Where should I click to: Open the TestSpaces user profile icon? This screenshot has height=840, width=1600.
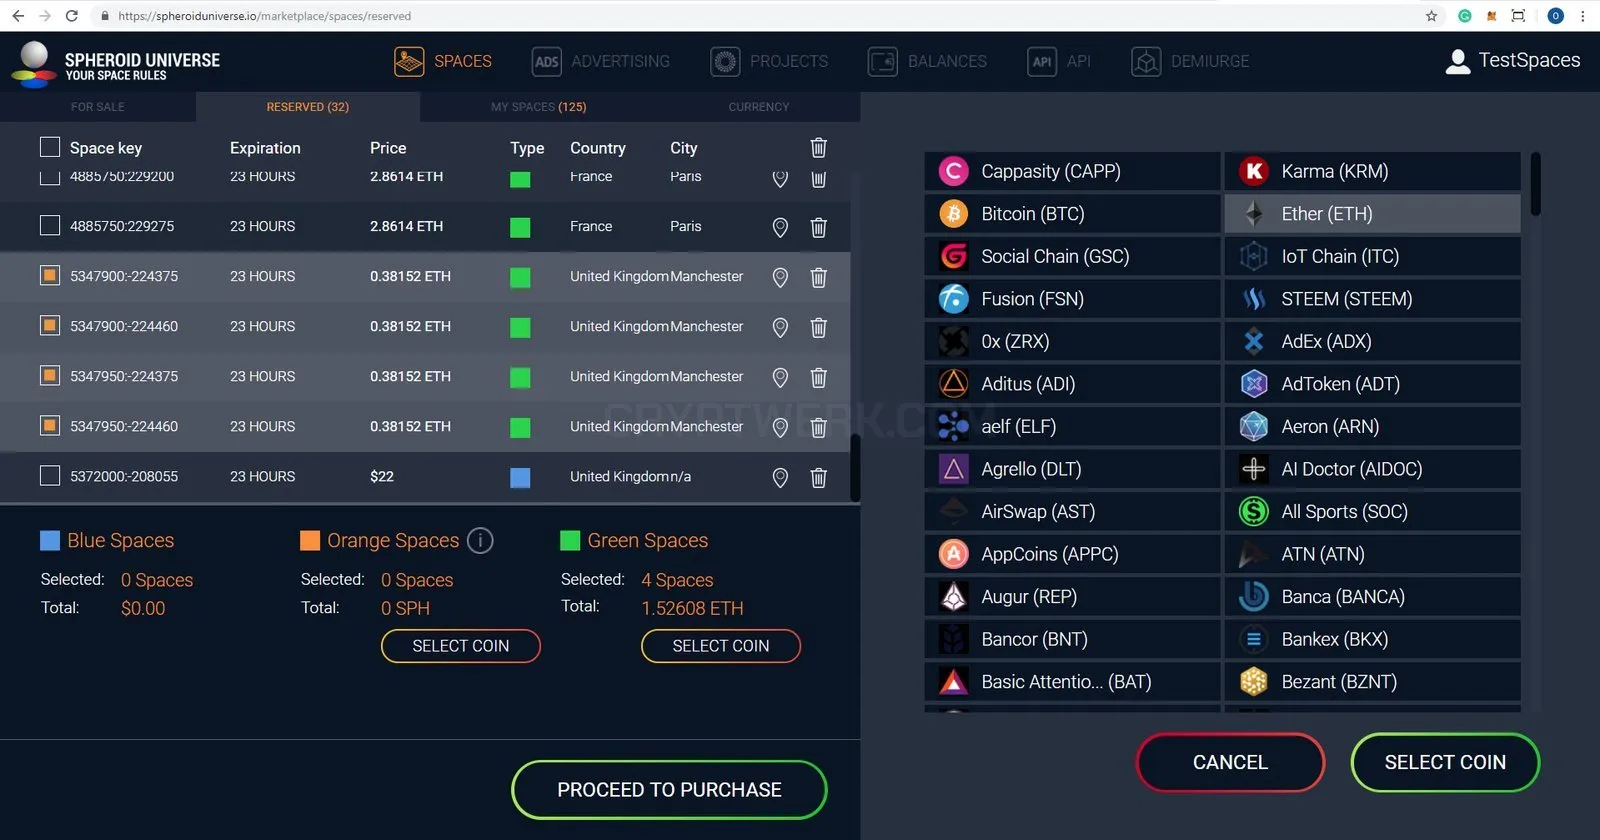[x=1458, y=61]
